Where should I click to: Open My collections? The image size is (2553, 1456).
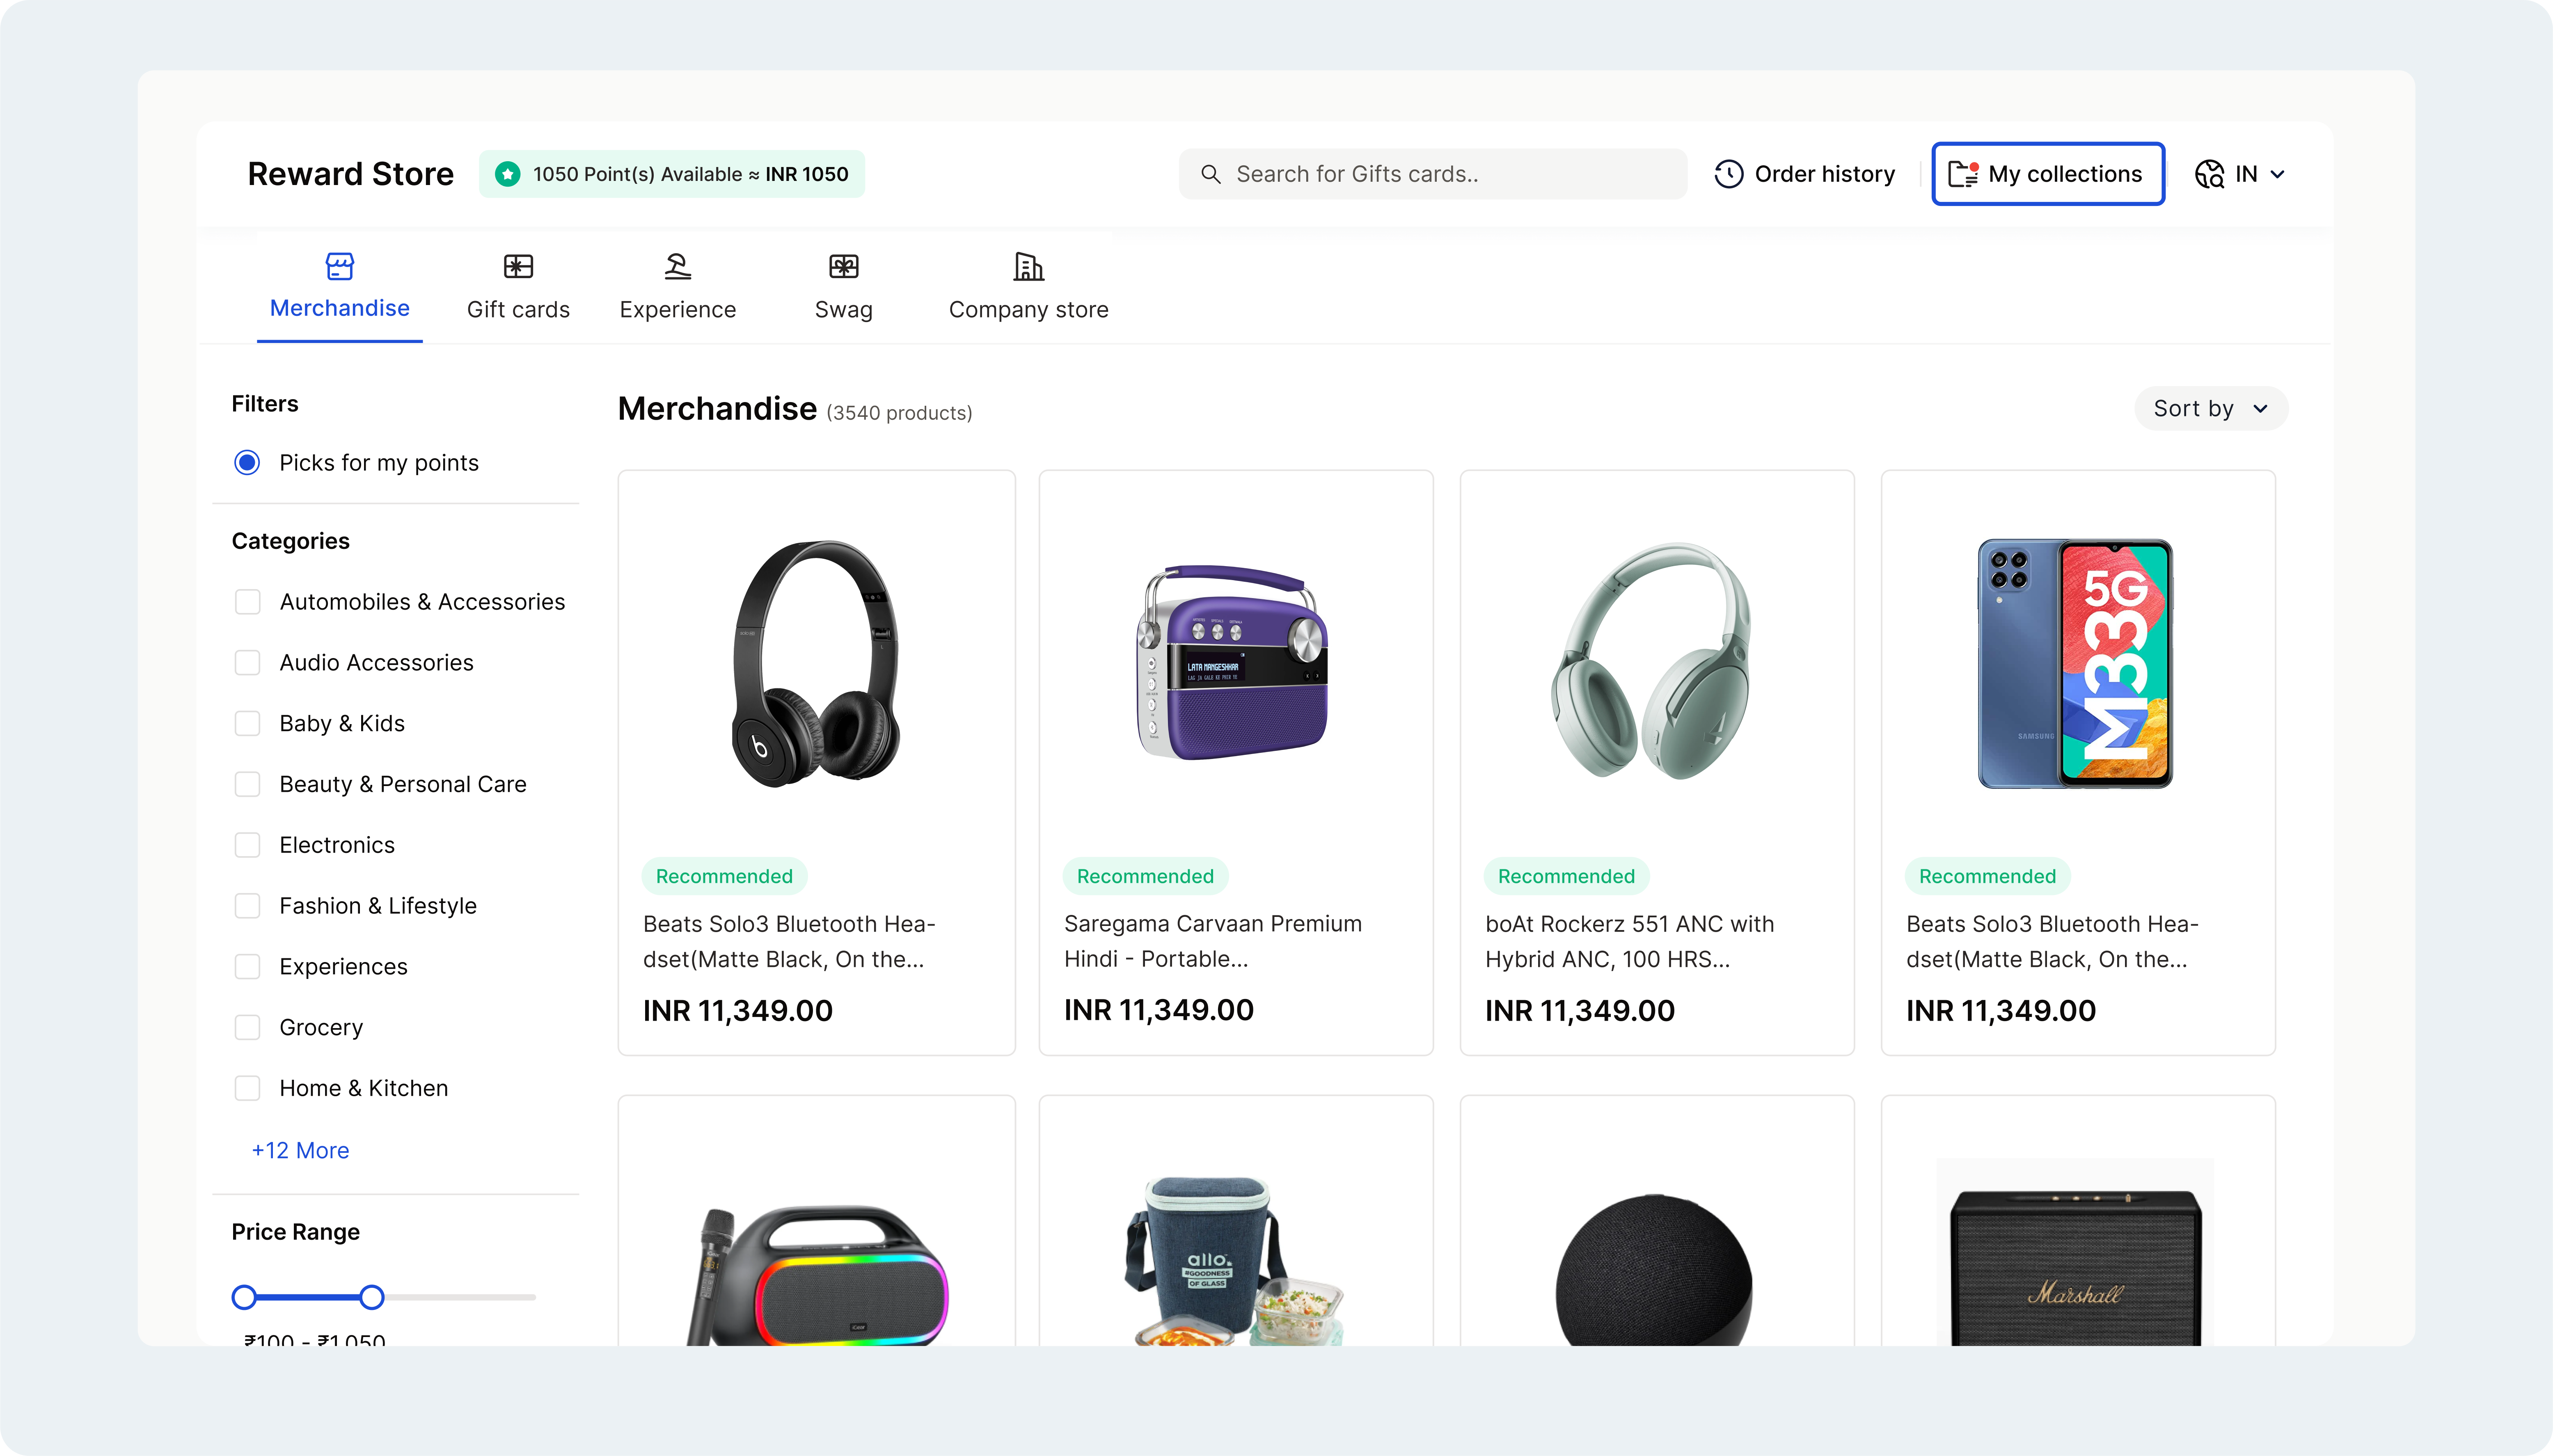click(x=2048, y=174)
